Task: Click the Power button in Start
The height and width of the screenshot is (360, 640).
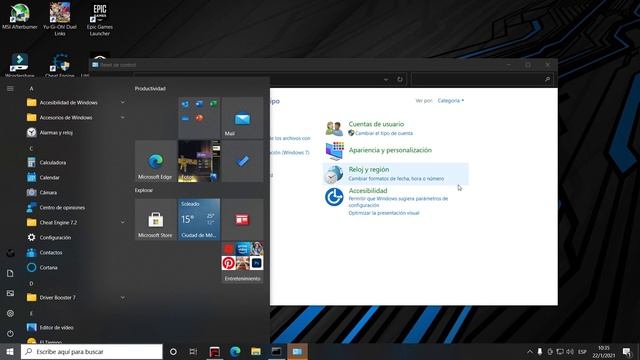Action: click(10, 333)
